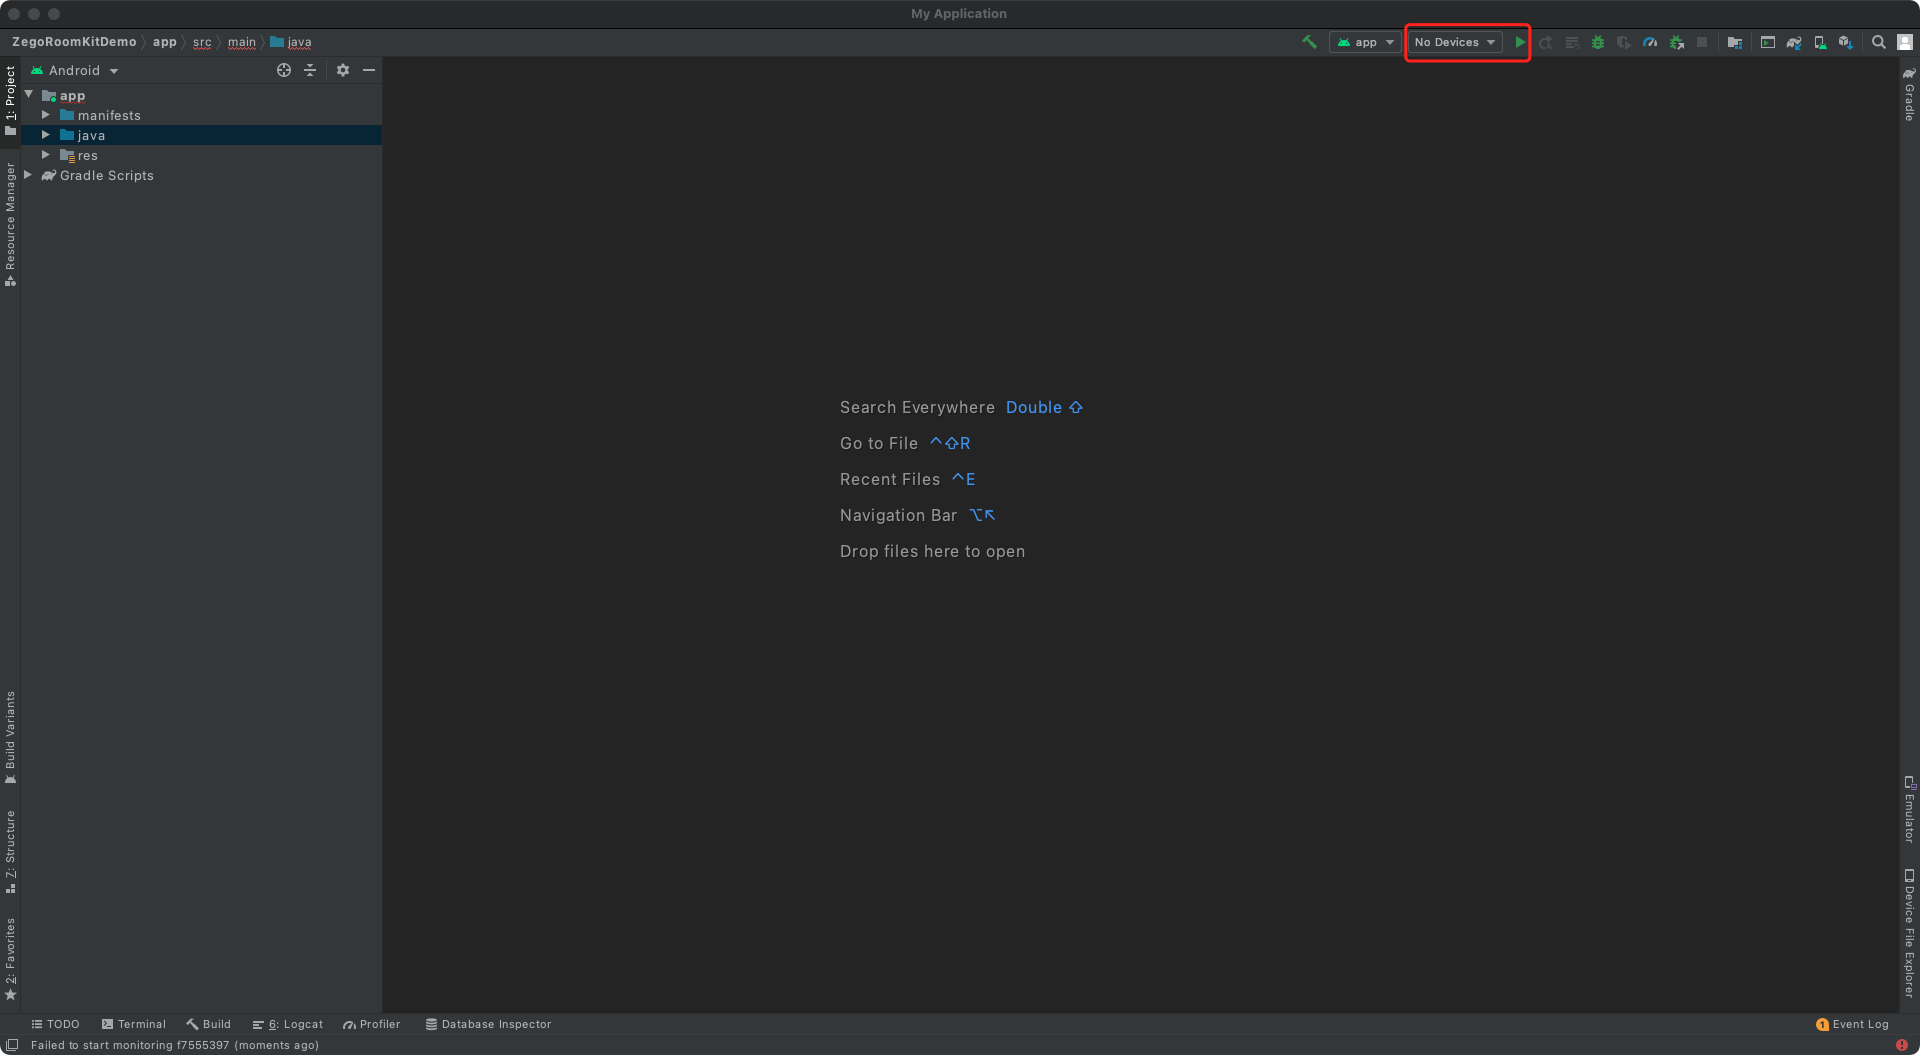1920x1055 pixels.
Task: Open the Event Log
Action: pyautogui.click(x=1853, y=1024)
